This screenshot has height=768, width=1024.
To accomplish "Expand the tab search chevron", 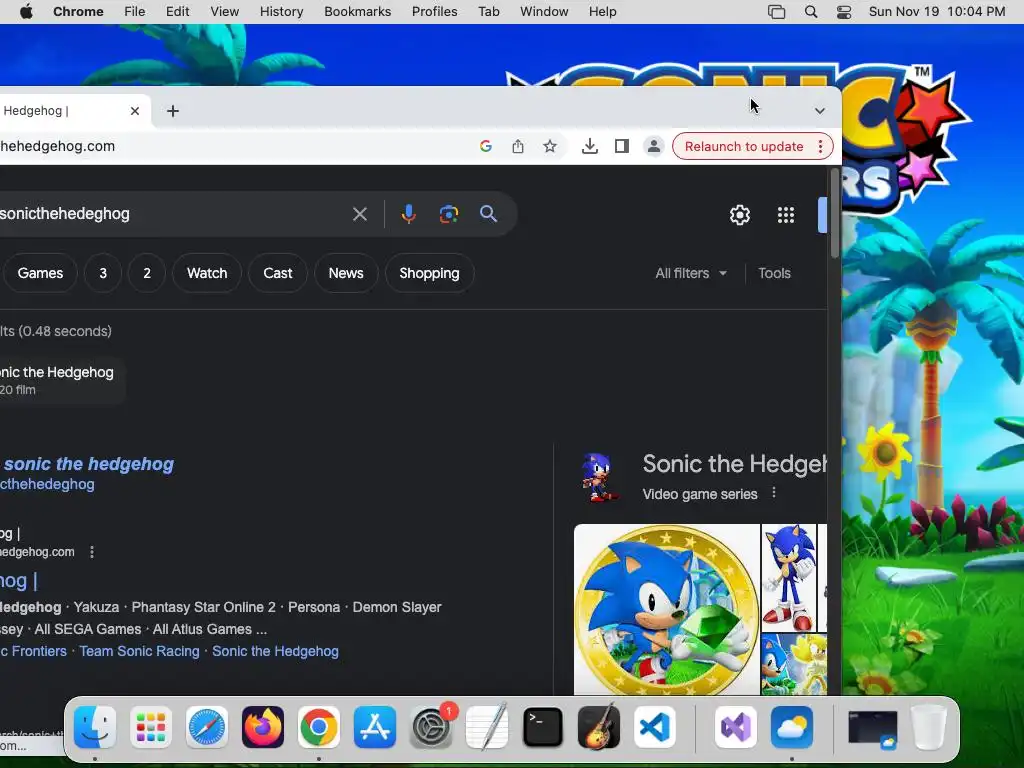I will [820, 111].
